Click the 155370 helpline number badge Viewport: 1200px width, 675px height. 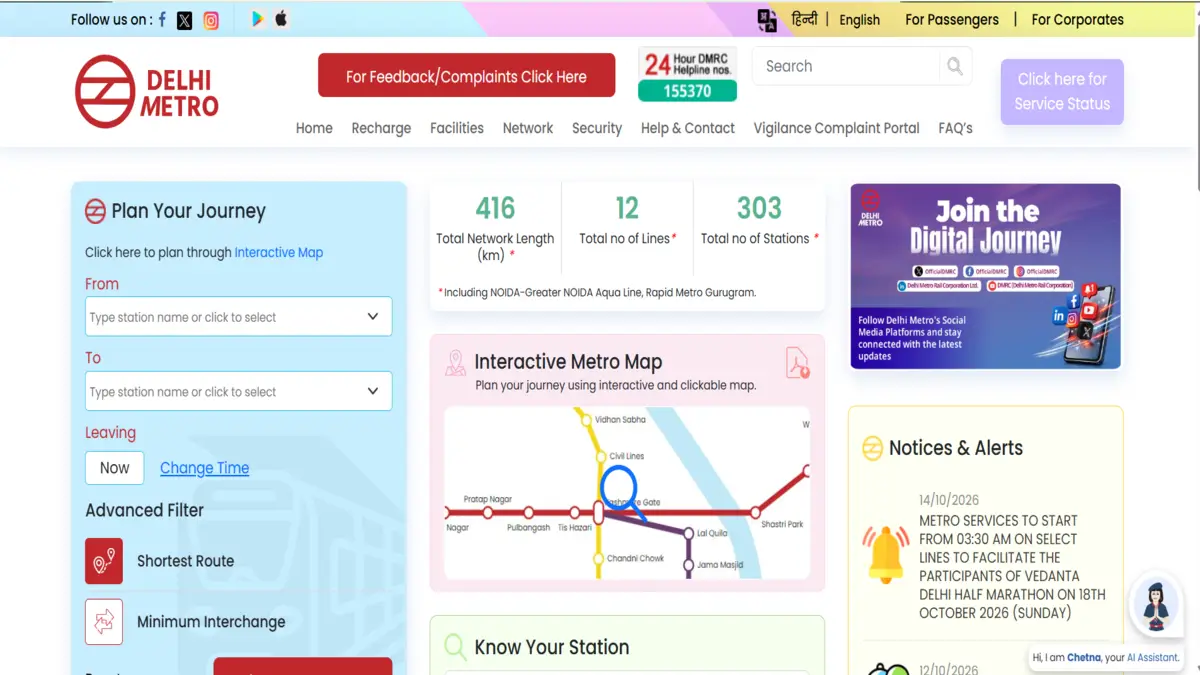pos(688,91)
